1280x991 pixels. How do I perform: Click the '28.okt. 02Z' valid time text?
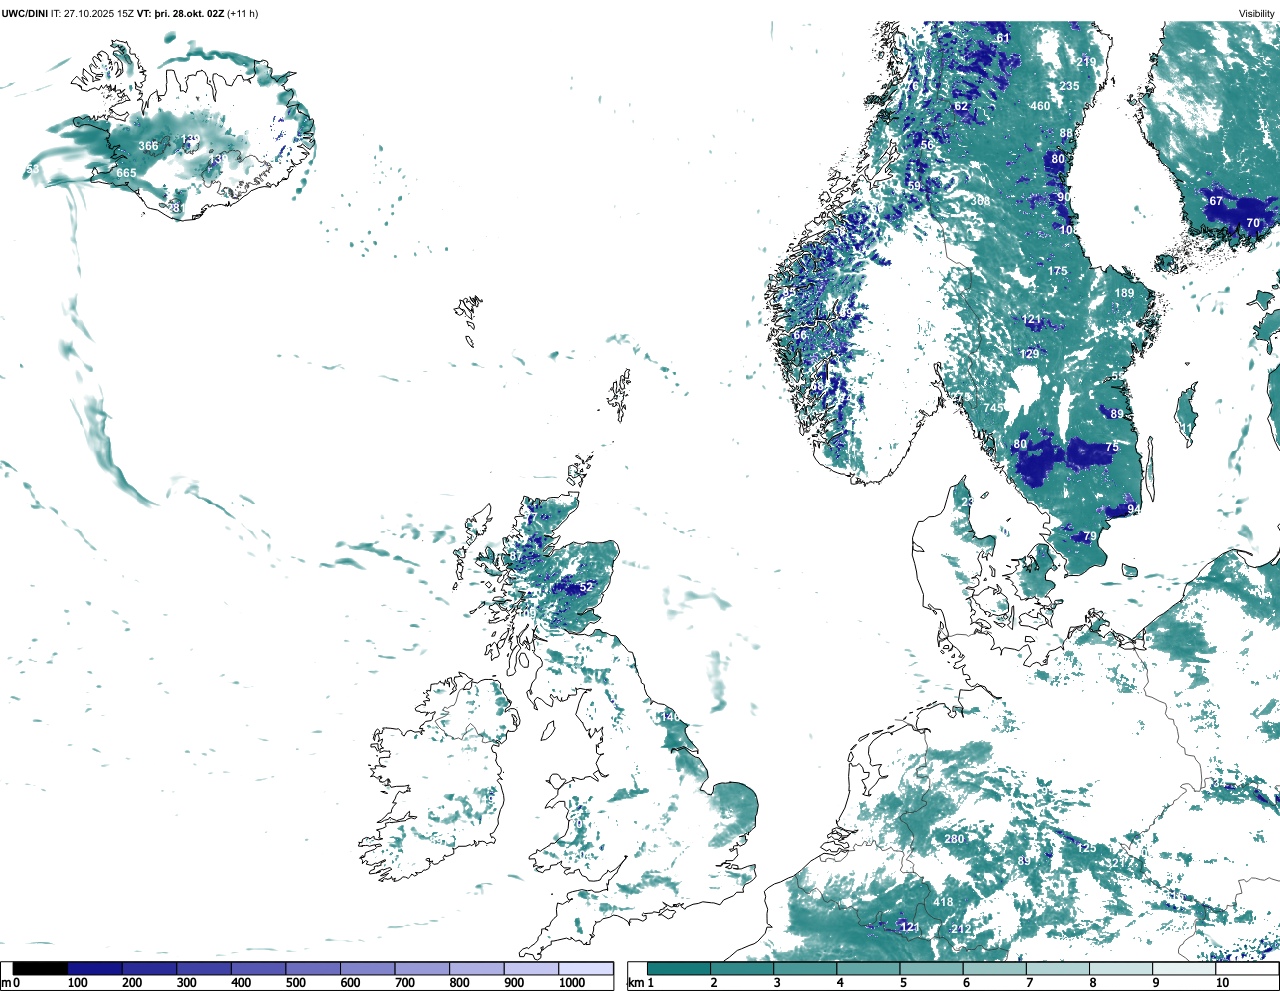pos(197,13)
